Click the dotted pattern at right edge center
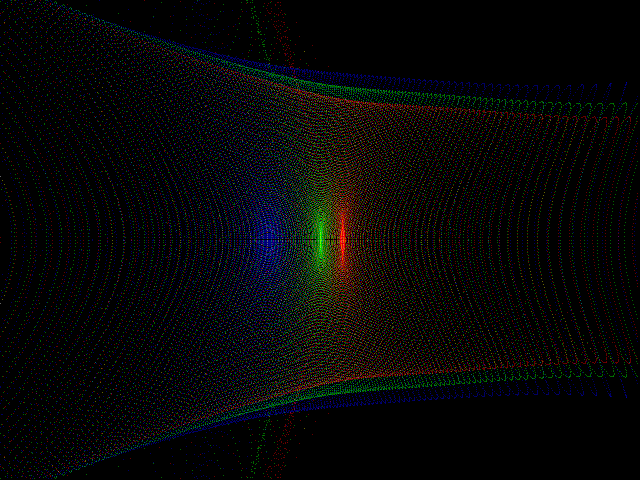Screen dimensions: 640x480 point(620,238)
